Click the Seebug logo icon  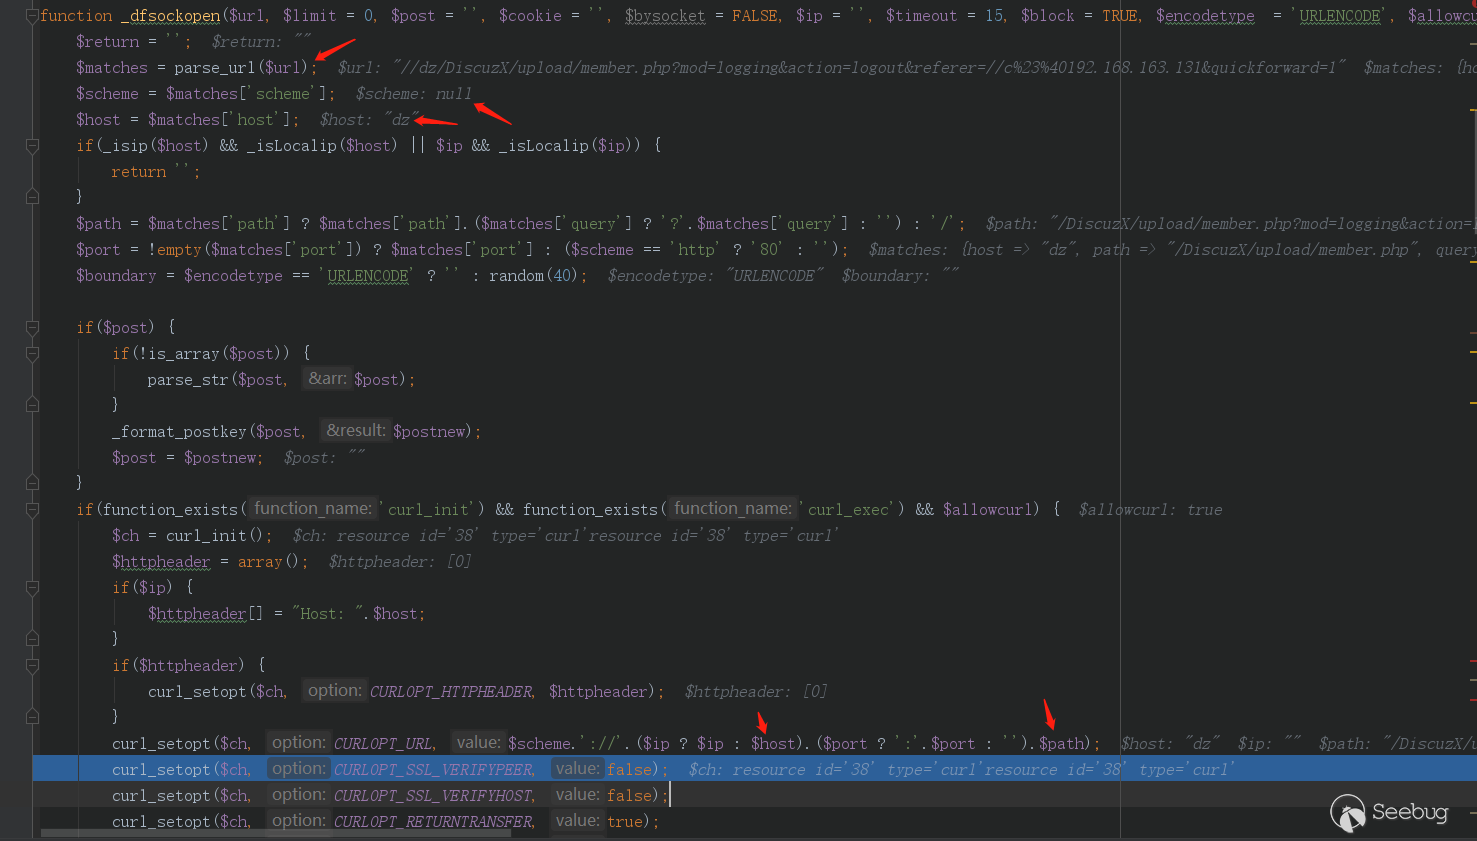(x=1348, y=813)
